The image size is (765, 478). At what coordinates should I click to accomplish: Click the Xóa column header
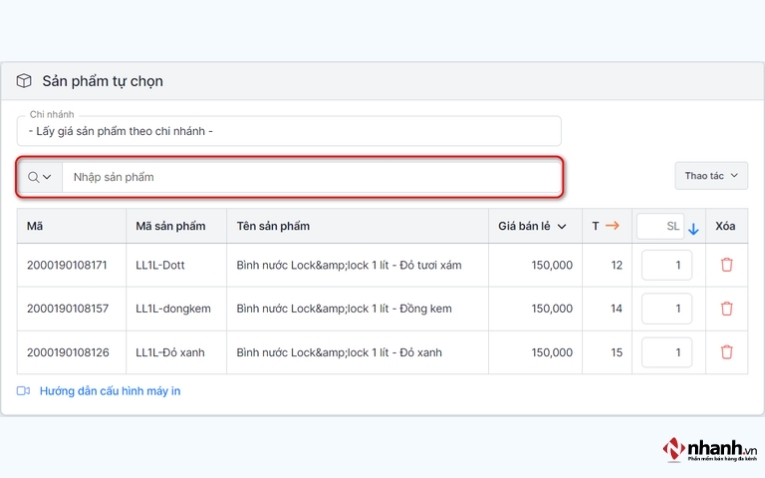(725, 226)
